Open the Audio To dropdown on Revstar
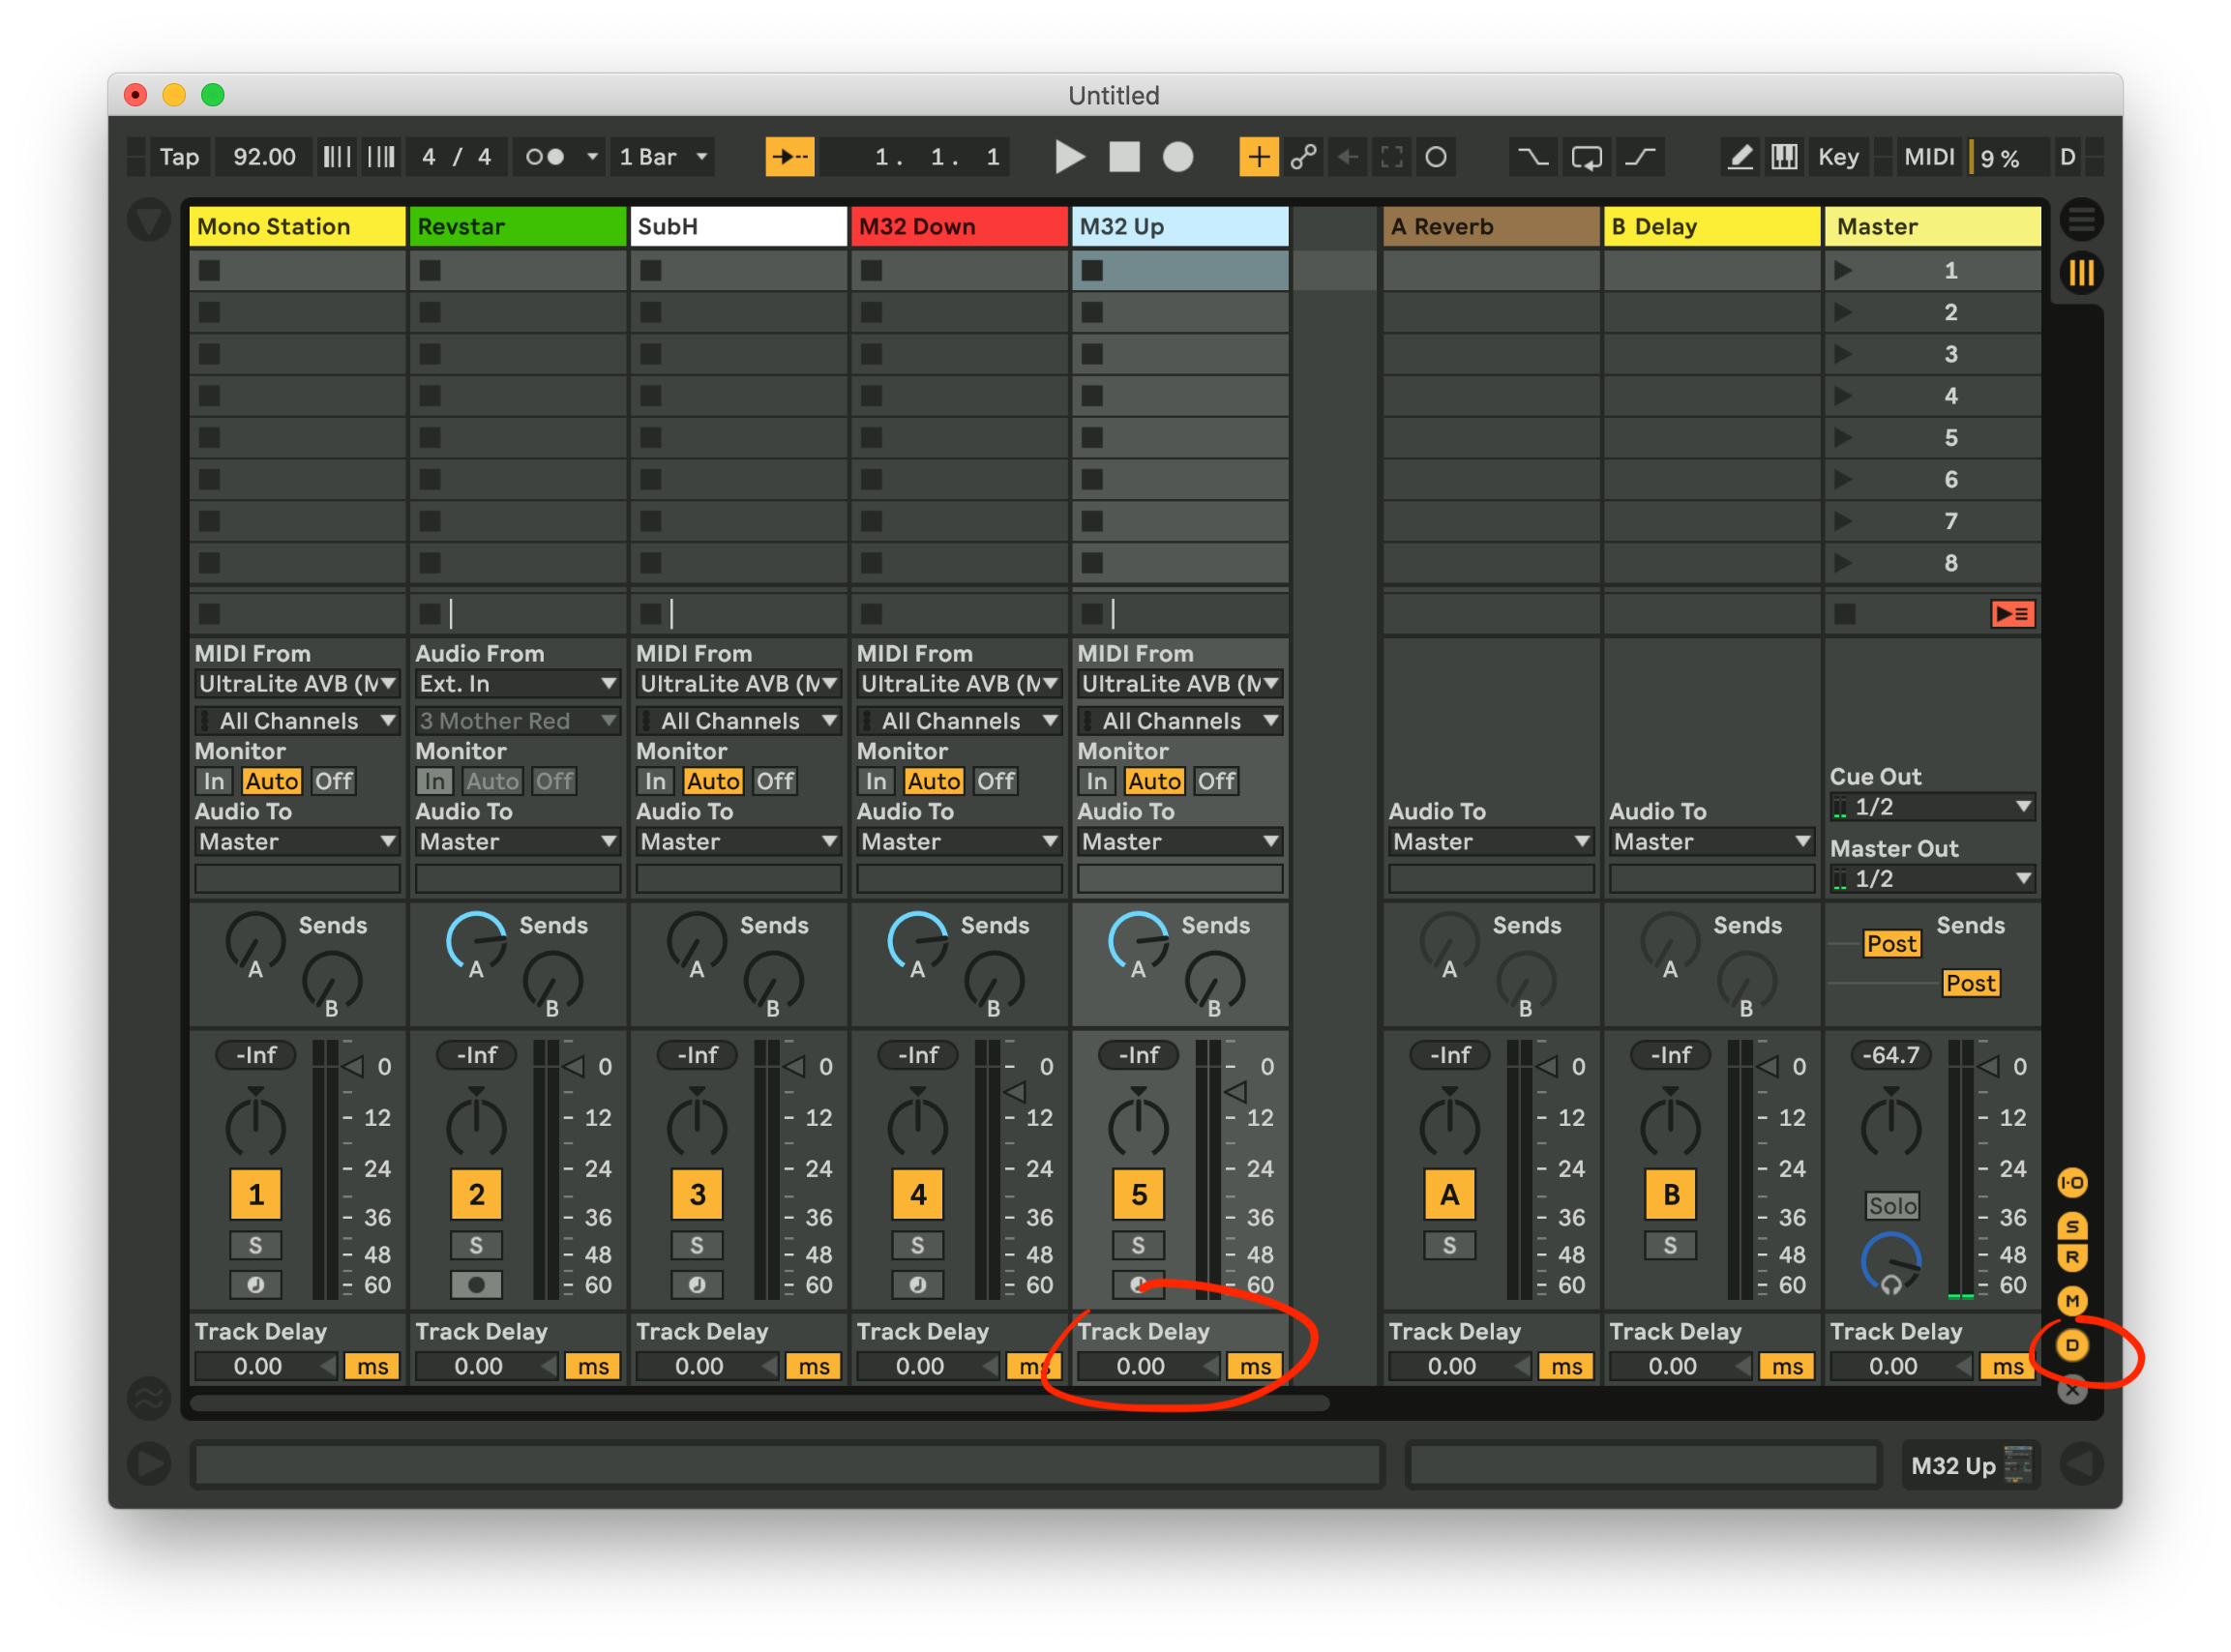Screen dimensions: 2231x1652 517,842
